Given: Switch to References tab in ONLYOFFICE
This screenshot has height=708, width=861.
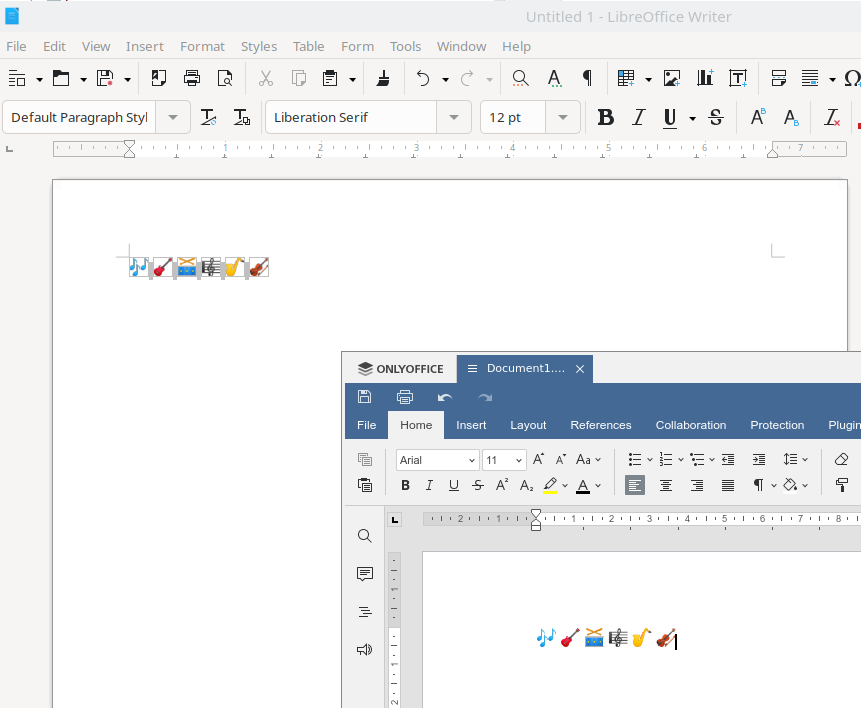Looking at the screenshot, I should (x=601, y=425).
